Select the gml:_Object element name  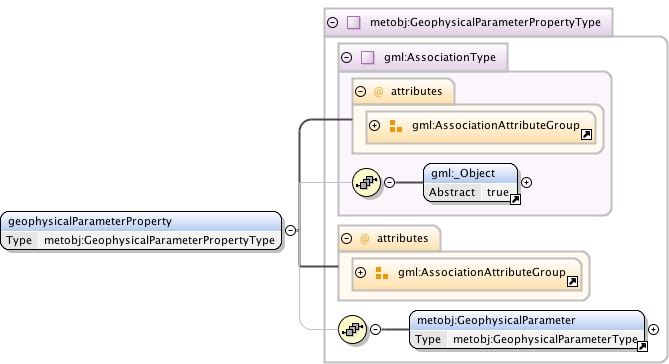pos(463,173)
